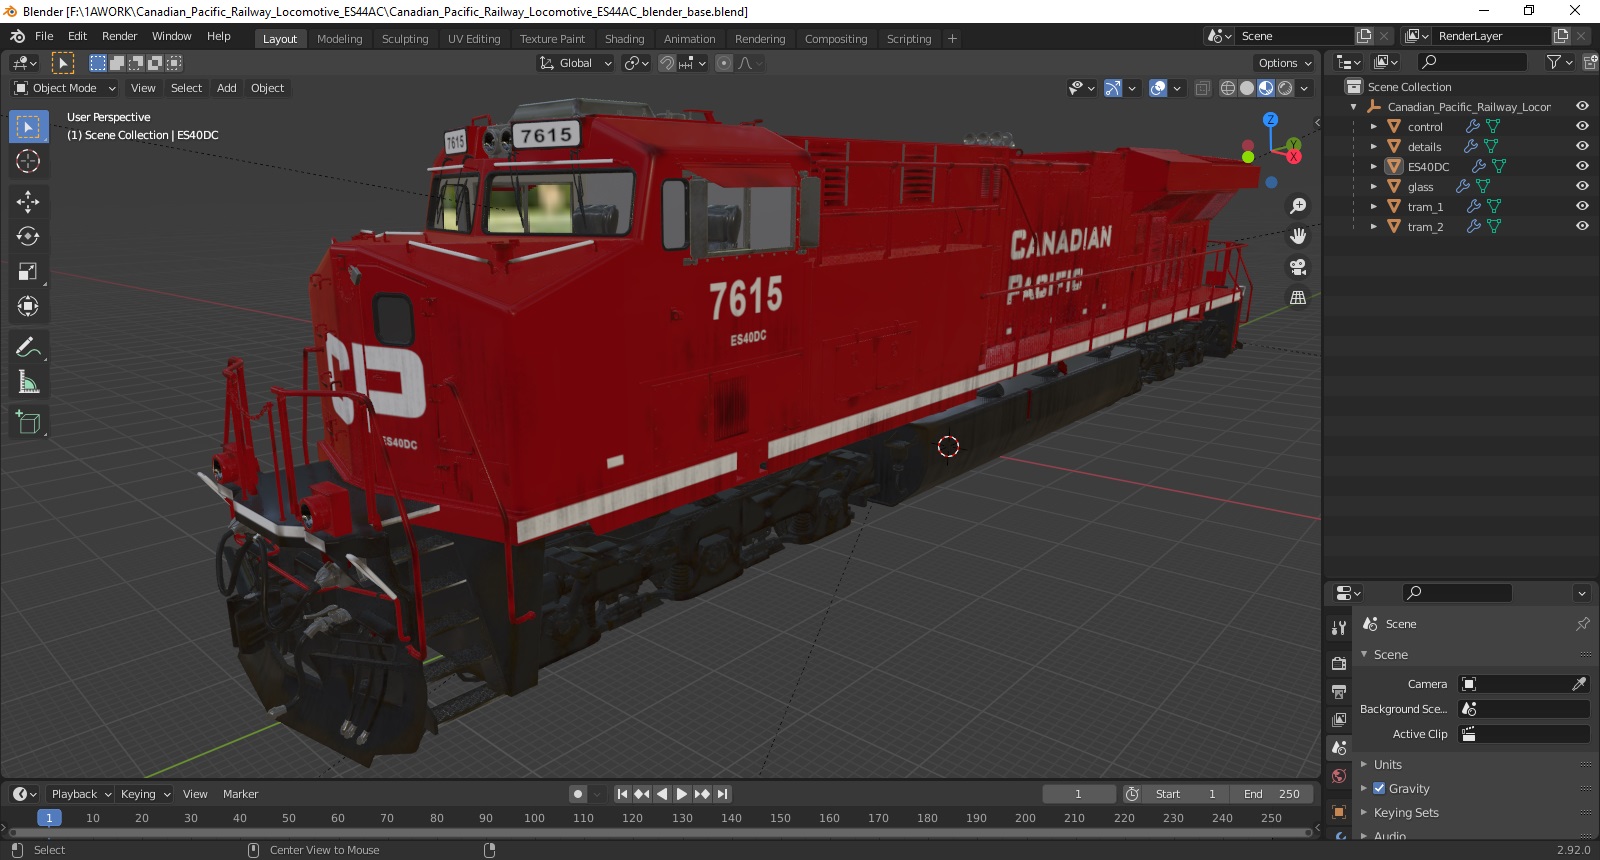Activate the Transform tool
This screenshot has height=860, width=1600.
pyautogui.click(x=28, y=306)
